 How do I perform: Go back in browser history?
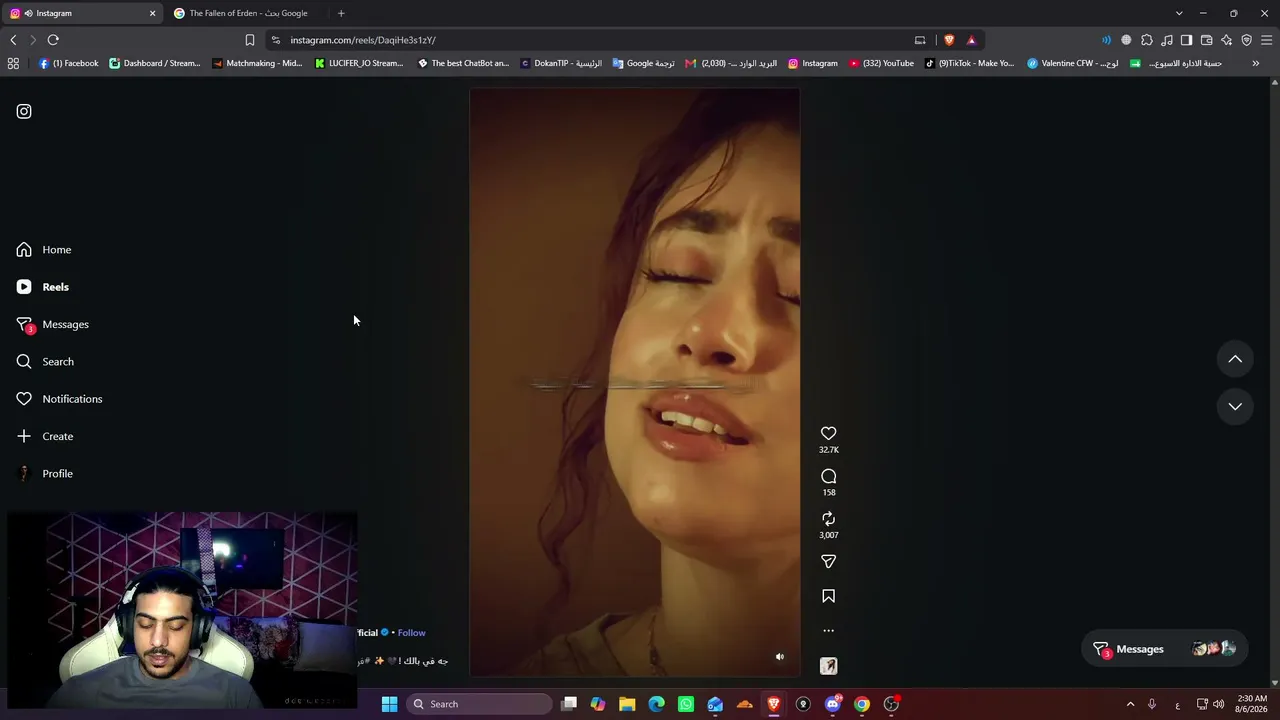point(13,40)
